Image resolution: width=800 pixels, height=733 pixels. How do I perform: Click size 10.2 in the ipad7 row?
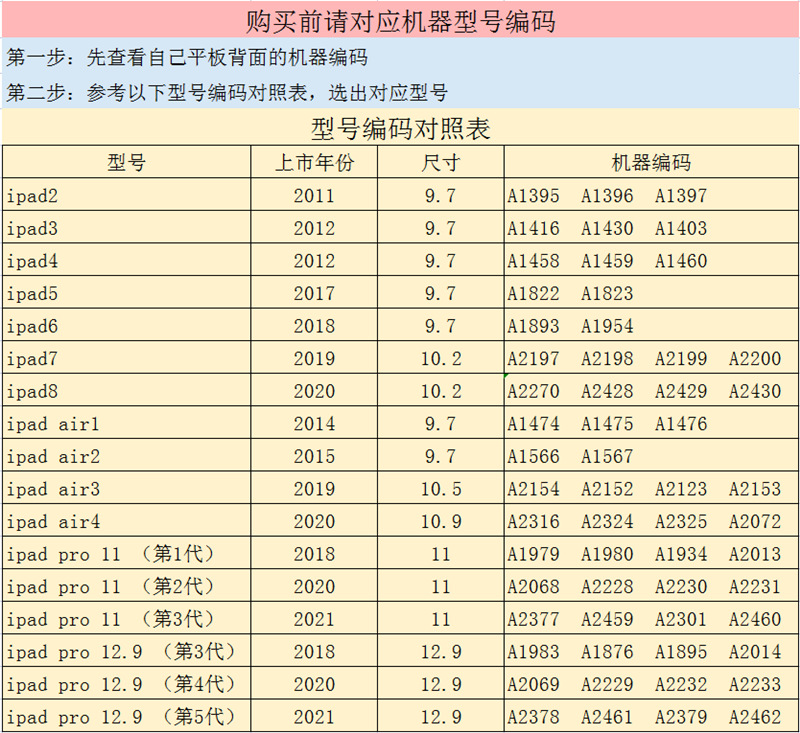[441, 359]
